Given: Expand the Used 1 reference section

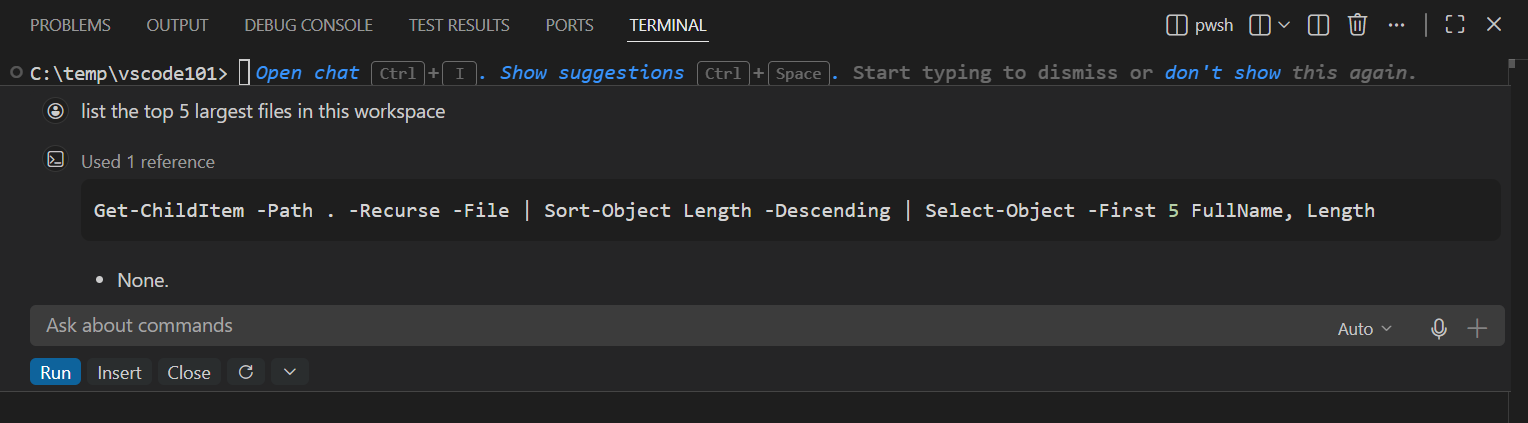Looking at the screenshot, I should [148, 161].
